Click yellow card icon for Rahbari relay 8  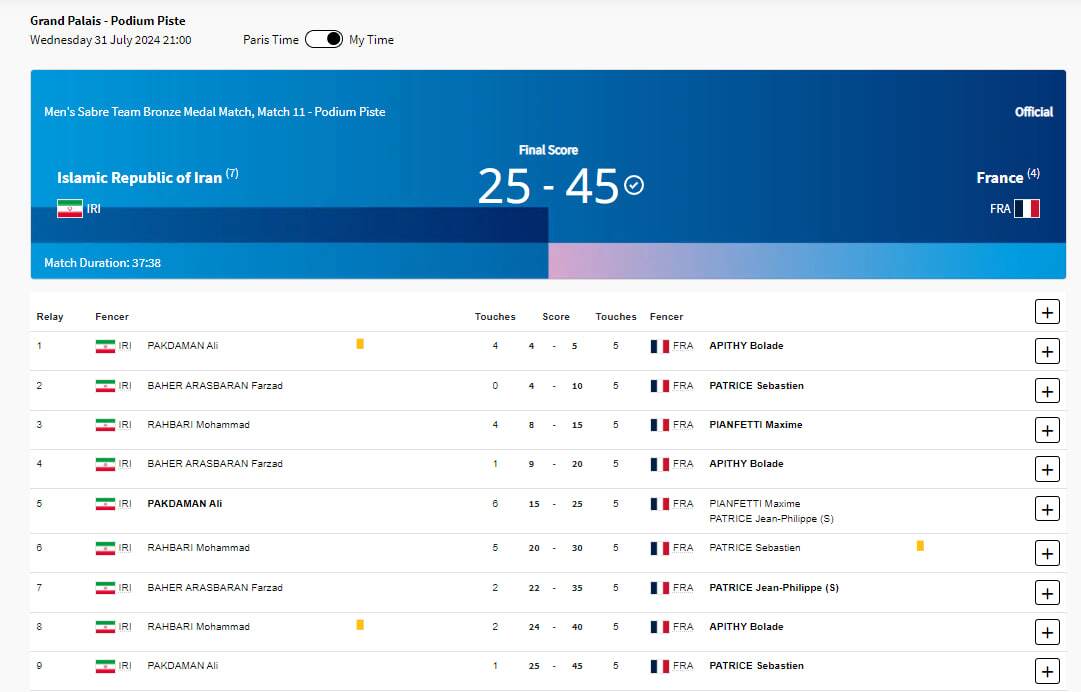(360, 625)
